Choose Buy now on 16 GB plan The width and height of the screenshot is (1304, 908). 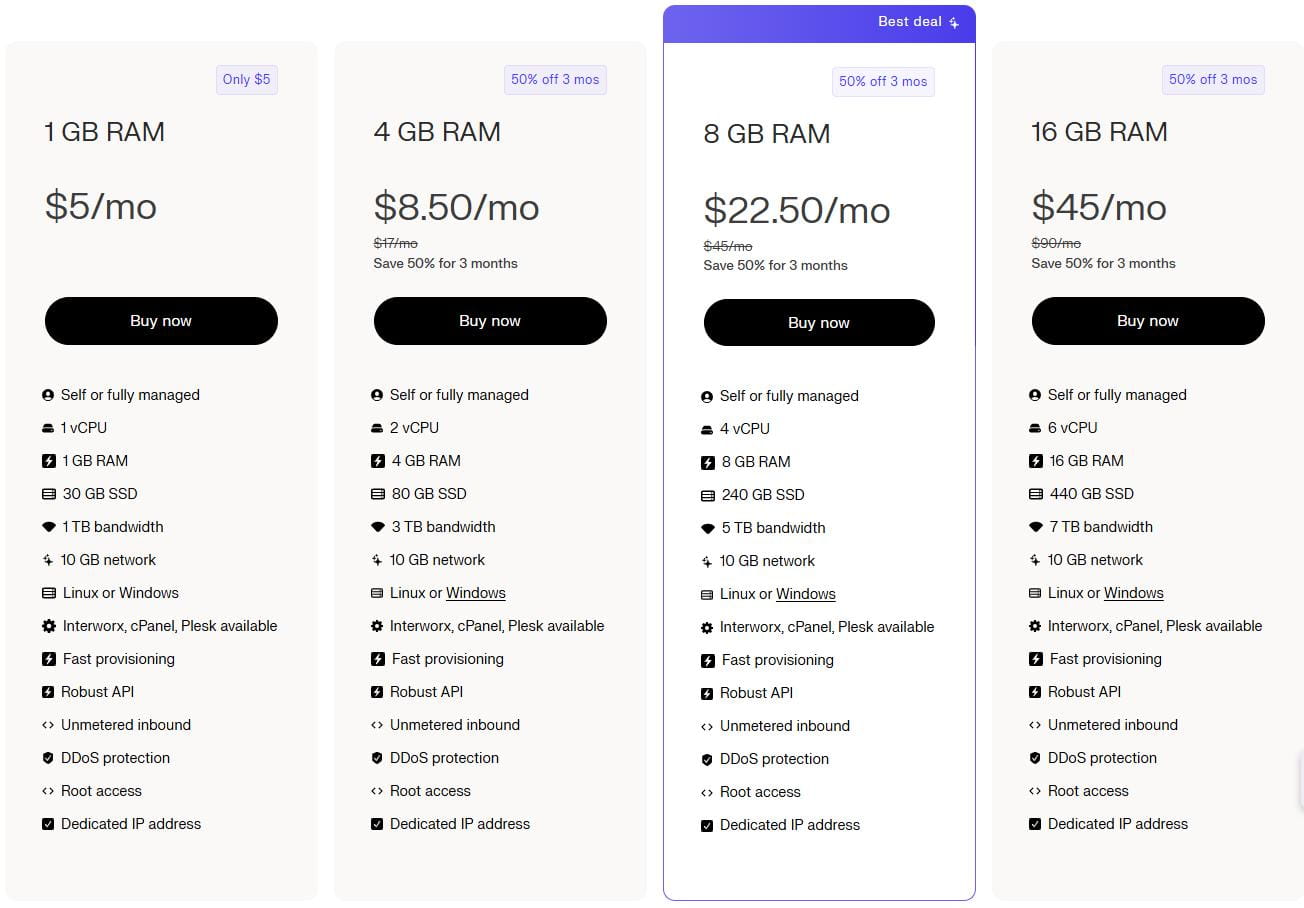coord(1148,321)
